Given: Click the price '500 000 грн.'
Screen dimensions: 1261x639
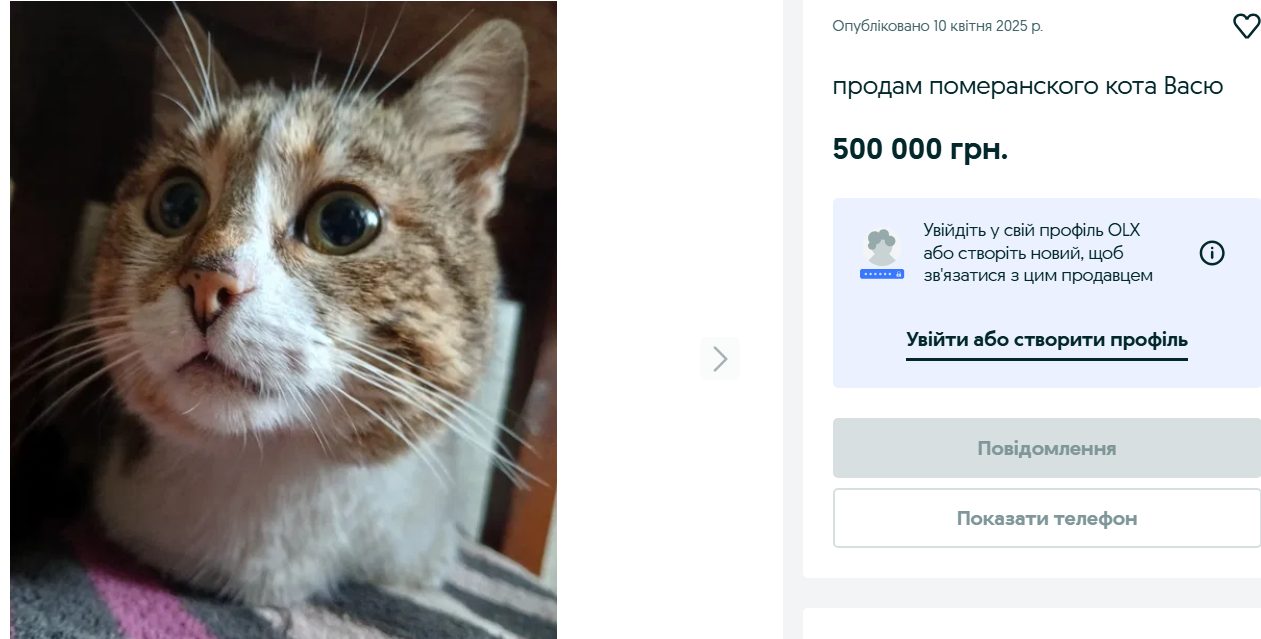Looking at the screenshot, I should 920,149.
